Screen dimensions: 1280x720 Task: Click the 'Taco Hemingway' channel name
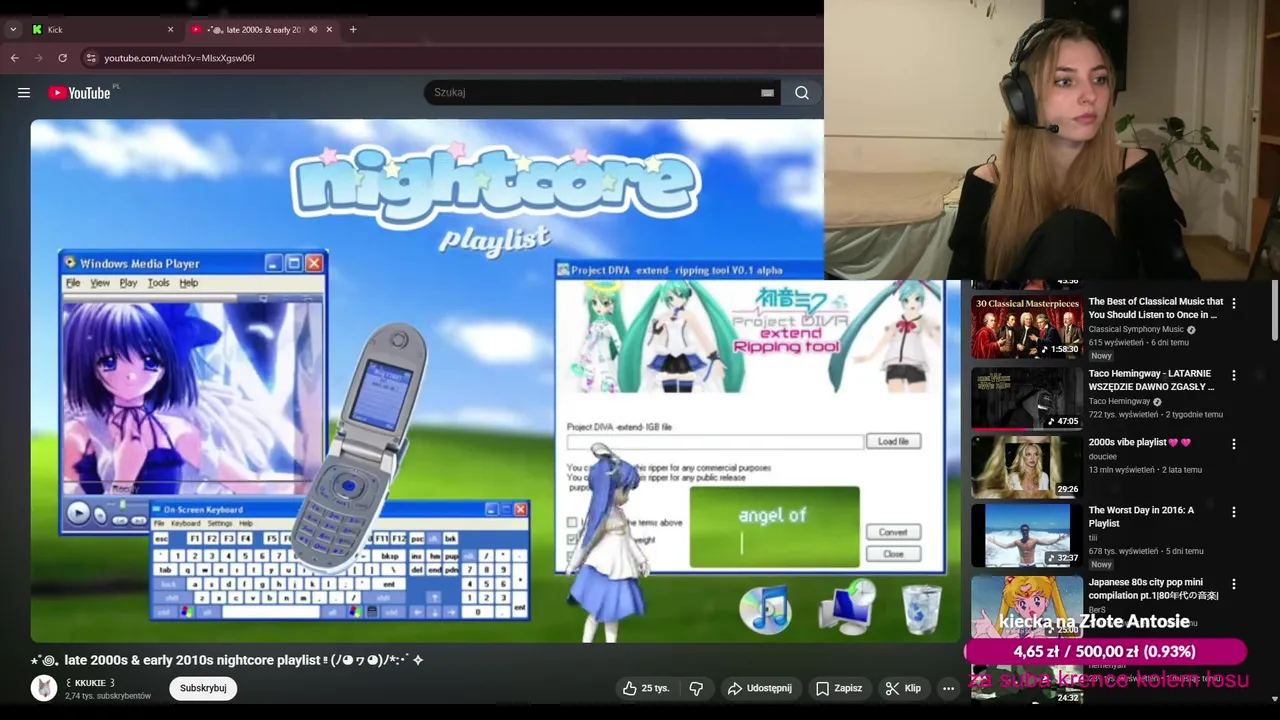pos(1119,401)
